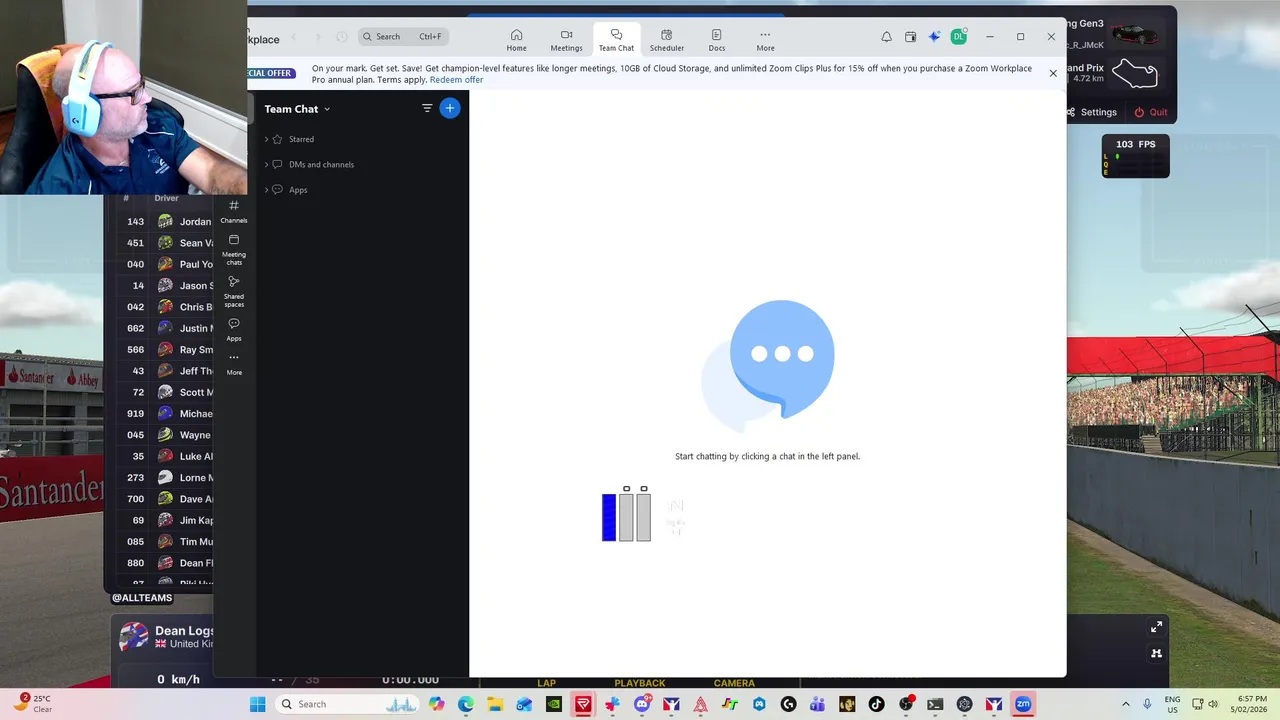The height and width of the screenshot is (720, 1280).
Task: Open Channels in the sidebar
Action: click(234, 211)
